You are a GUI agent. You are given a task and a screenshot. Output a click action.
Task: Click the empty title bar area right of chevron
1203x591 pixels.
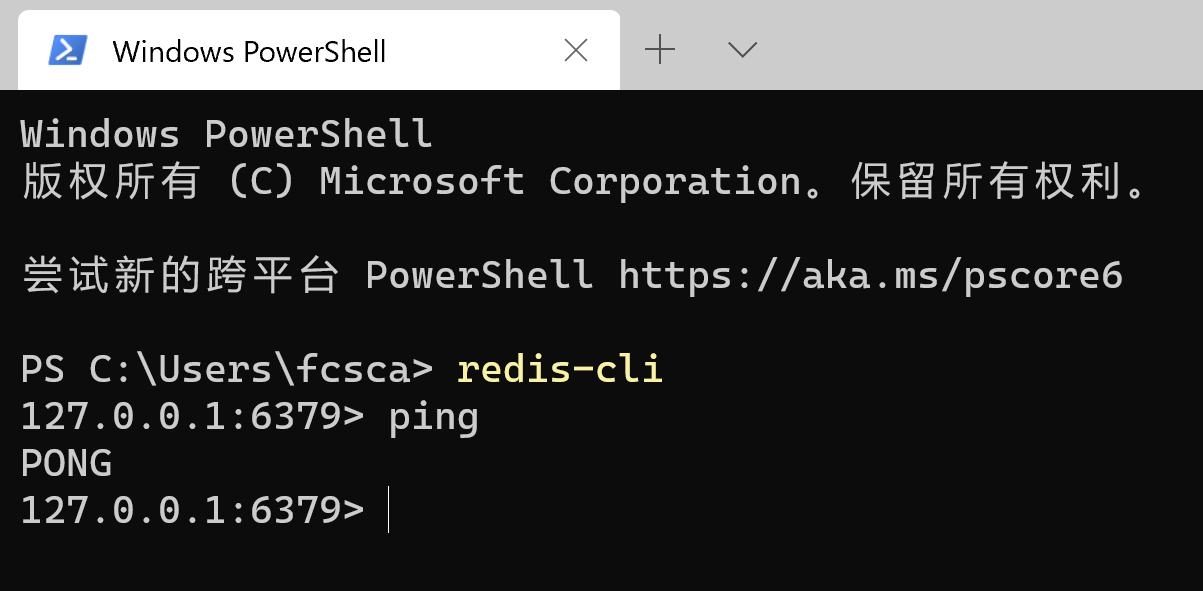[980, 45]
